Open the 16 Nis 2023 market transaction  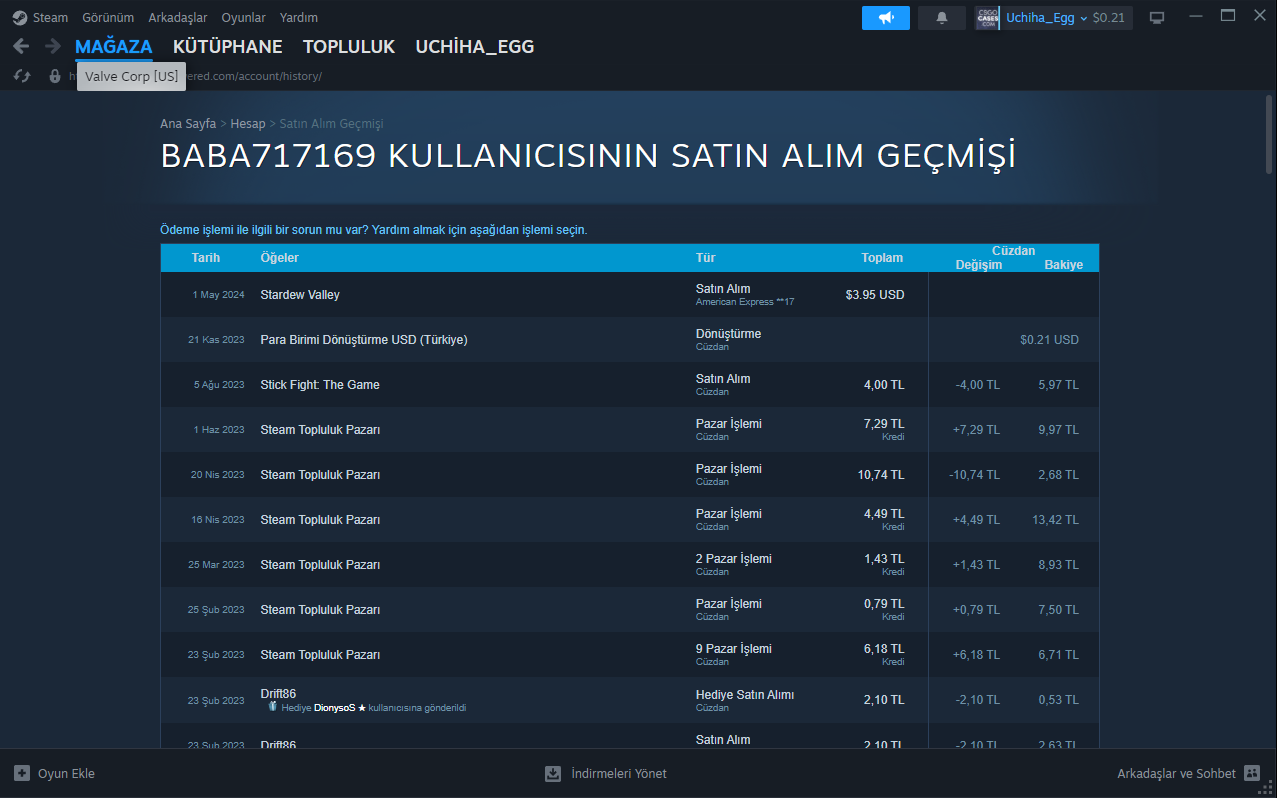[630, 520]
